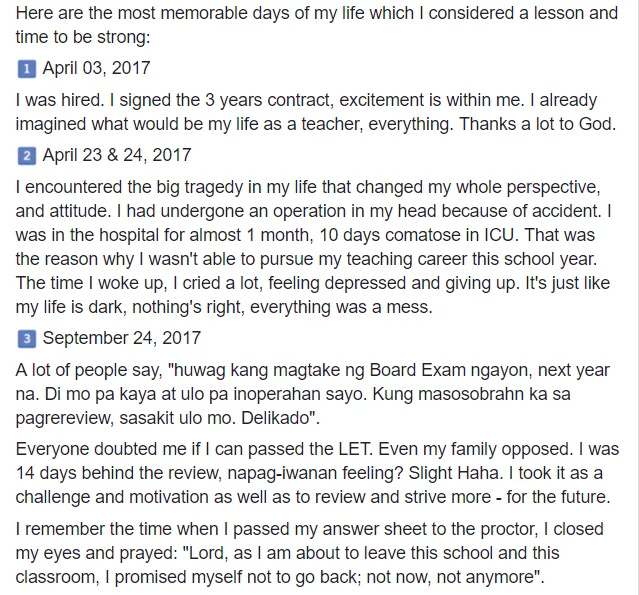Click the phrase '10 days comatose in ICU'
Screen dimensions: 639x595
(416, 235)
